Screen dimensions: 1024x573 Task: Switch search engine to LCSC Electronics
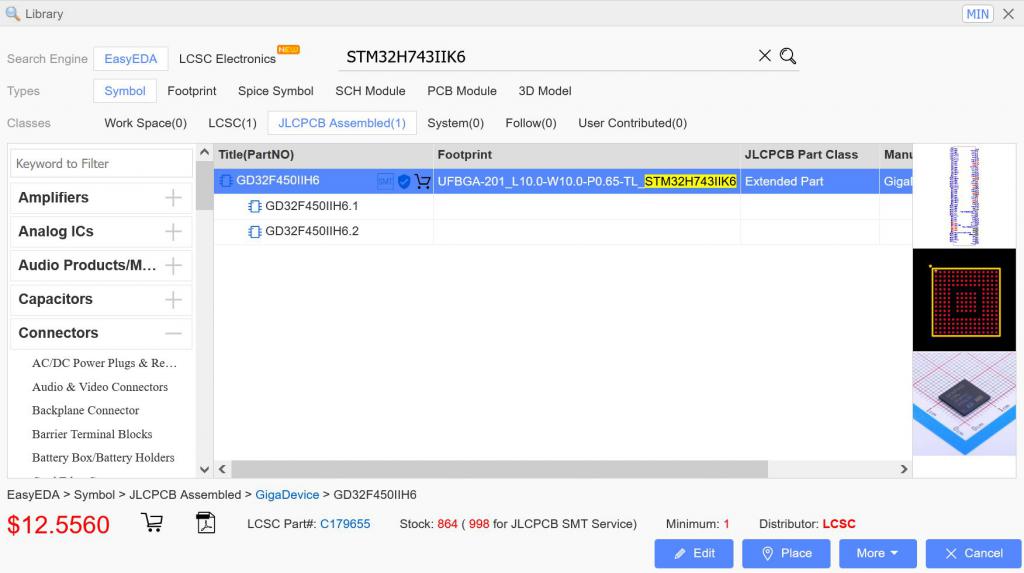click(227, 59)
